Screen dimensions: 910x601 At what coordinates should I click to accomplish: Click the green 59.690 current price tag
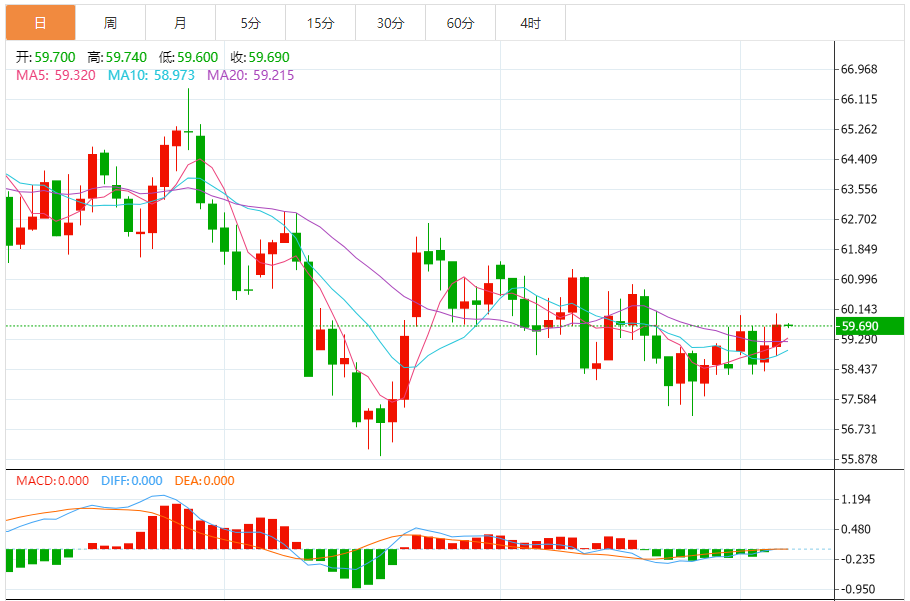coord(869,326)
